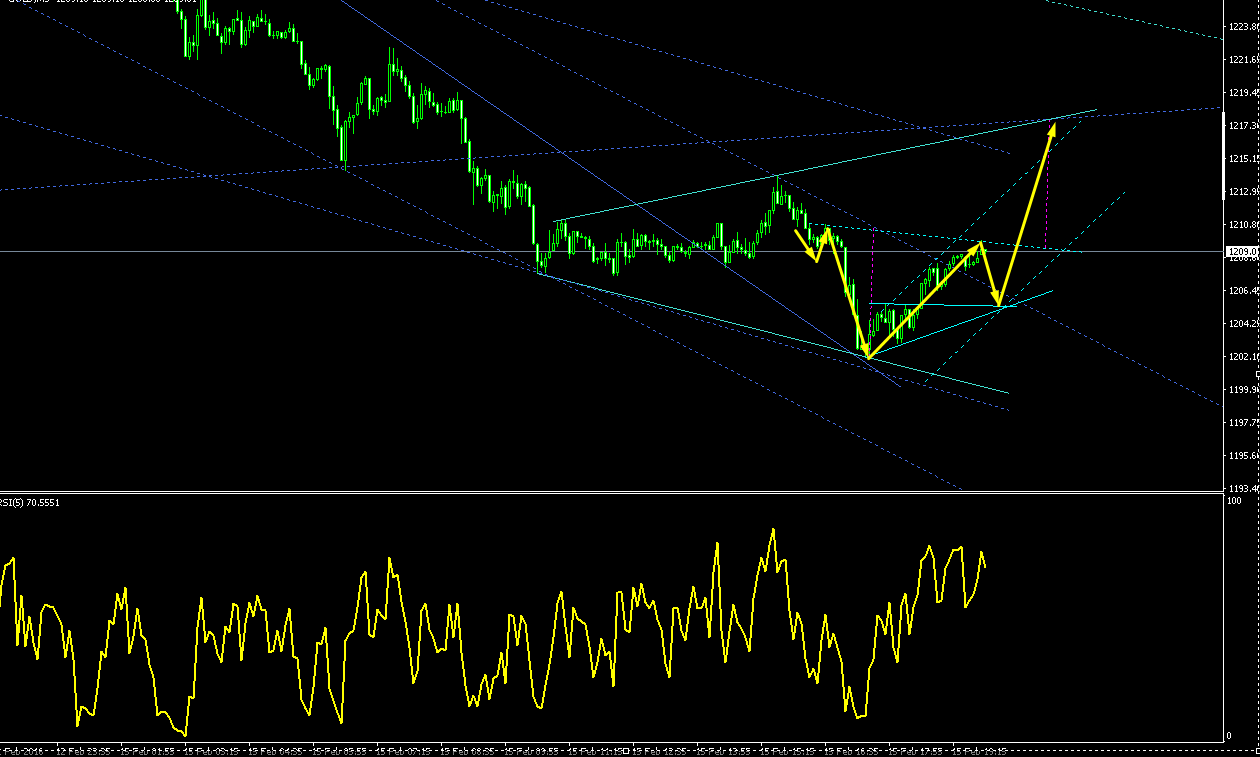Click the 1217.3 price scale label
Screen dimensions: 1260x757
pyautogui.click(x=1243, y=126)
